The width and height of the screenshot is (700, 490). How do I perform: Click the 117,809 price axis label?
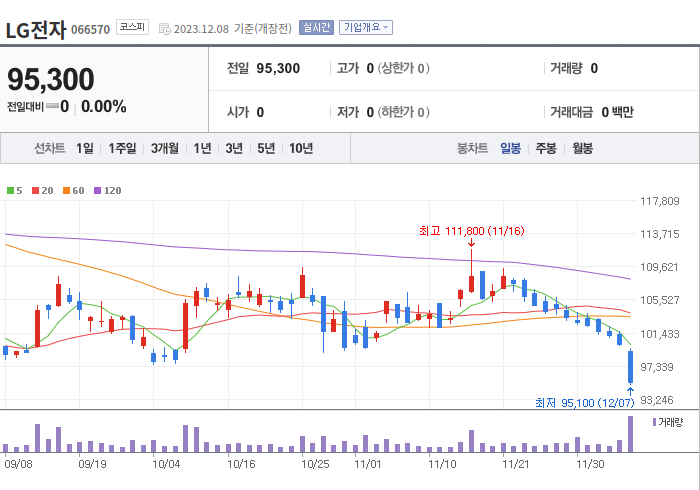pyautogui.click(x=659, y=201)
